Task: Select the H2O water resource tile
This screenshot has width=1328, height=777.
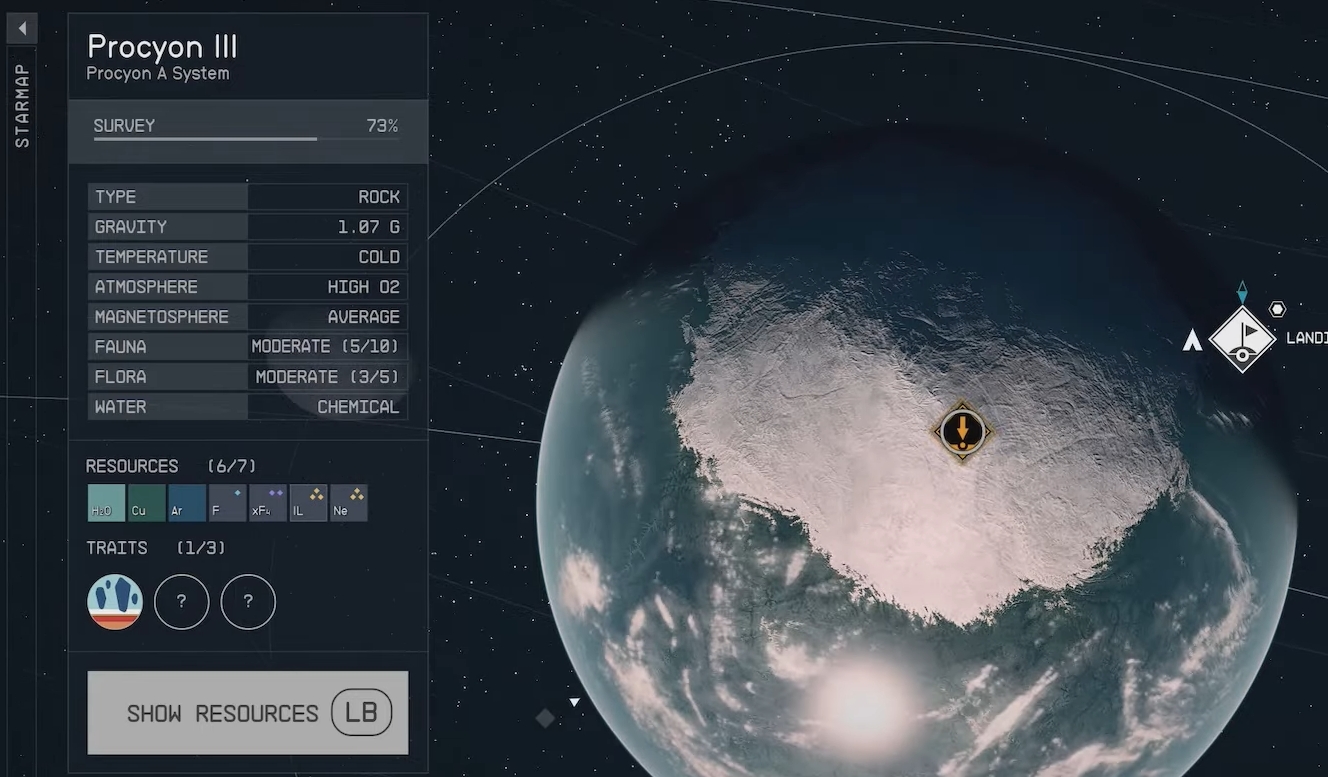Action: pyautogui.click(x=106, y=503)
